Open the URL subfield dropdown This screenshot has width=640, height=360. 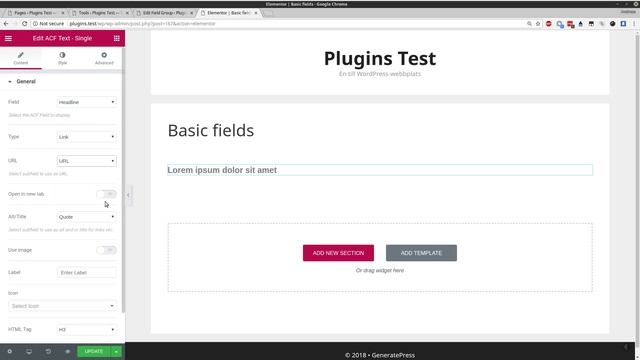pyautogui.click(x=87, y=161)
